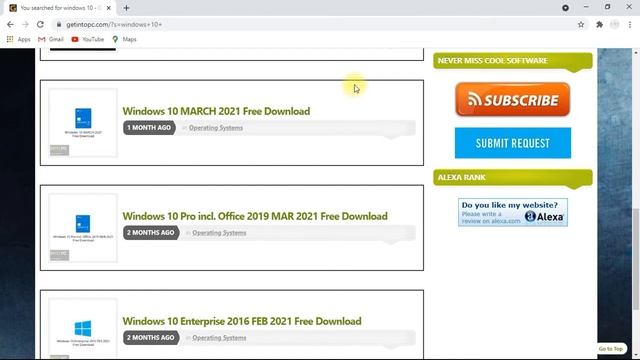Select the 'You searched for windows 10' tab
The image size is (640, 360).
tap(60, 8)
